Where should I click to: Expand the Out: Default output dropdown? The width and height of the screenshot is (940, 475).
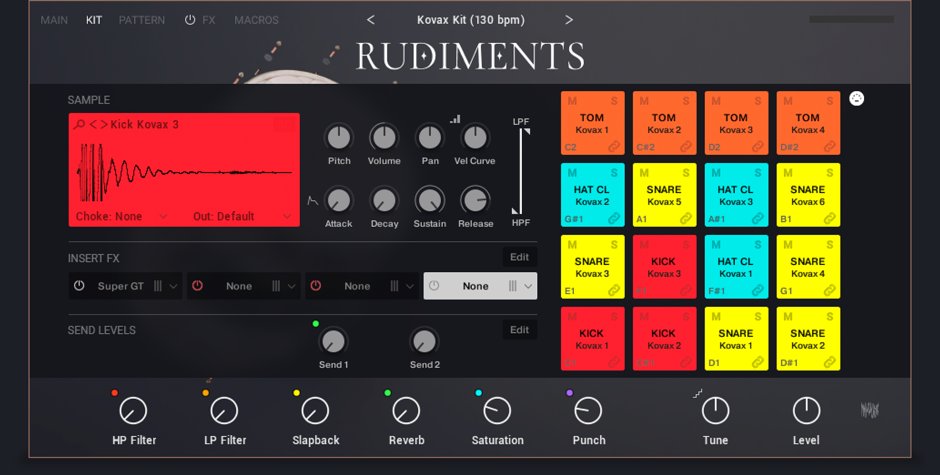pyautogui.click(x=242, y=216)
